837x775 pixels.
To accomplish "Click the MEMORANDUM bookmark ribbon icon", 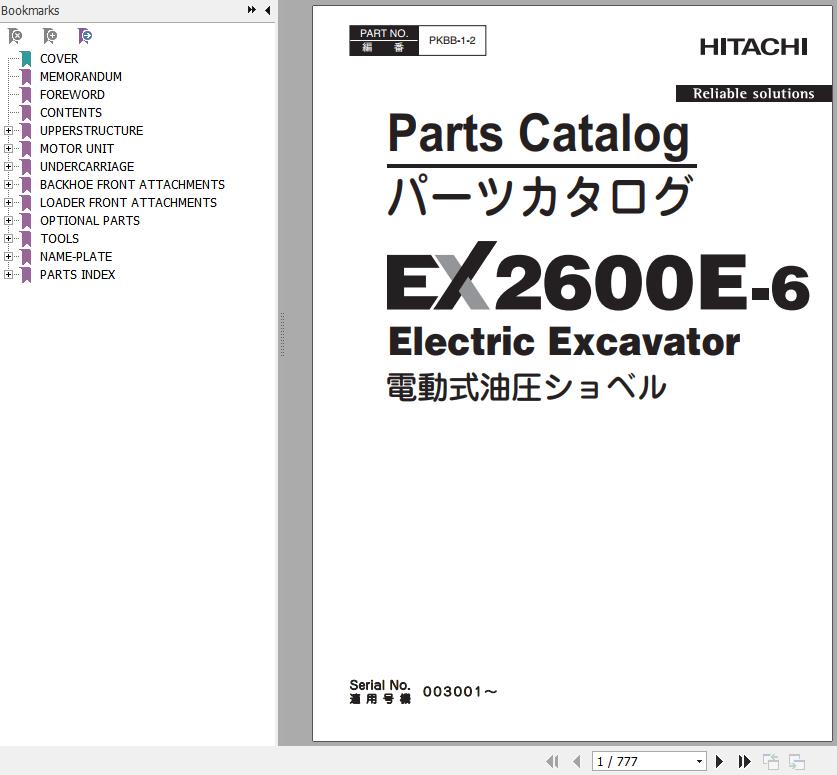I will pyautogui.click(x=26, y=77).
